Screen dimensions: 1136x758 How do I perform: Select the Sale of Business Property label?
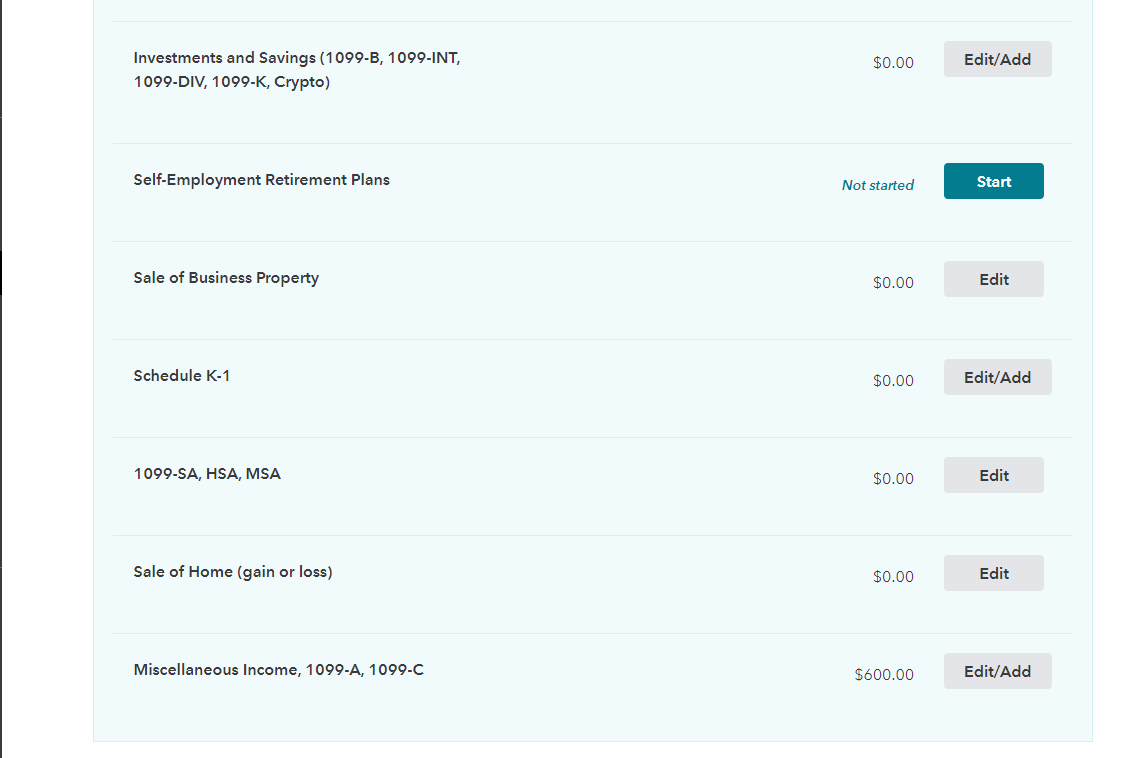226,278
